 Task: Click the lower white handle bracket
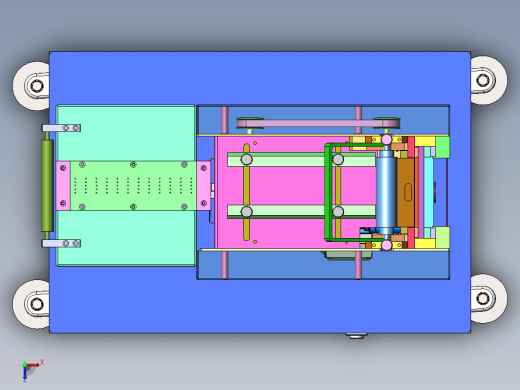(x=61, y=243)
